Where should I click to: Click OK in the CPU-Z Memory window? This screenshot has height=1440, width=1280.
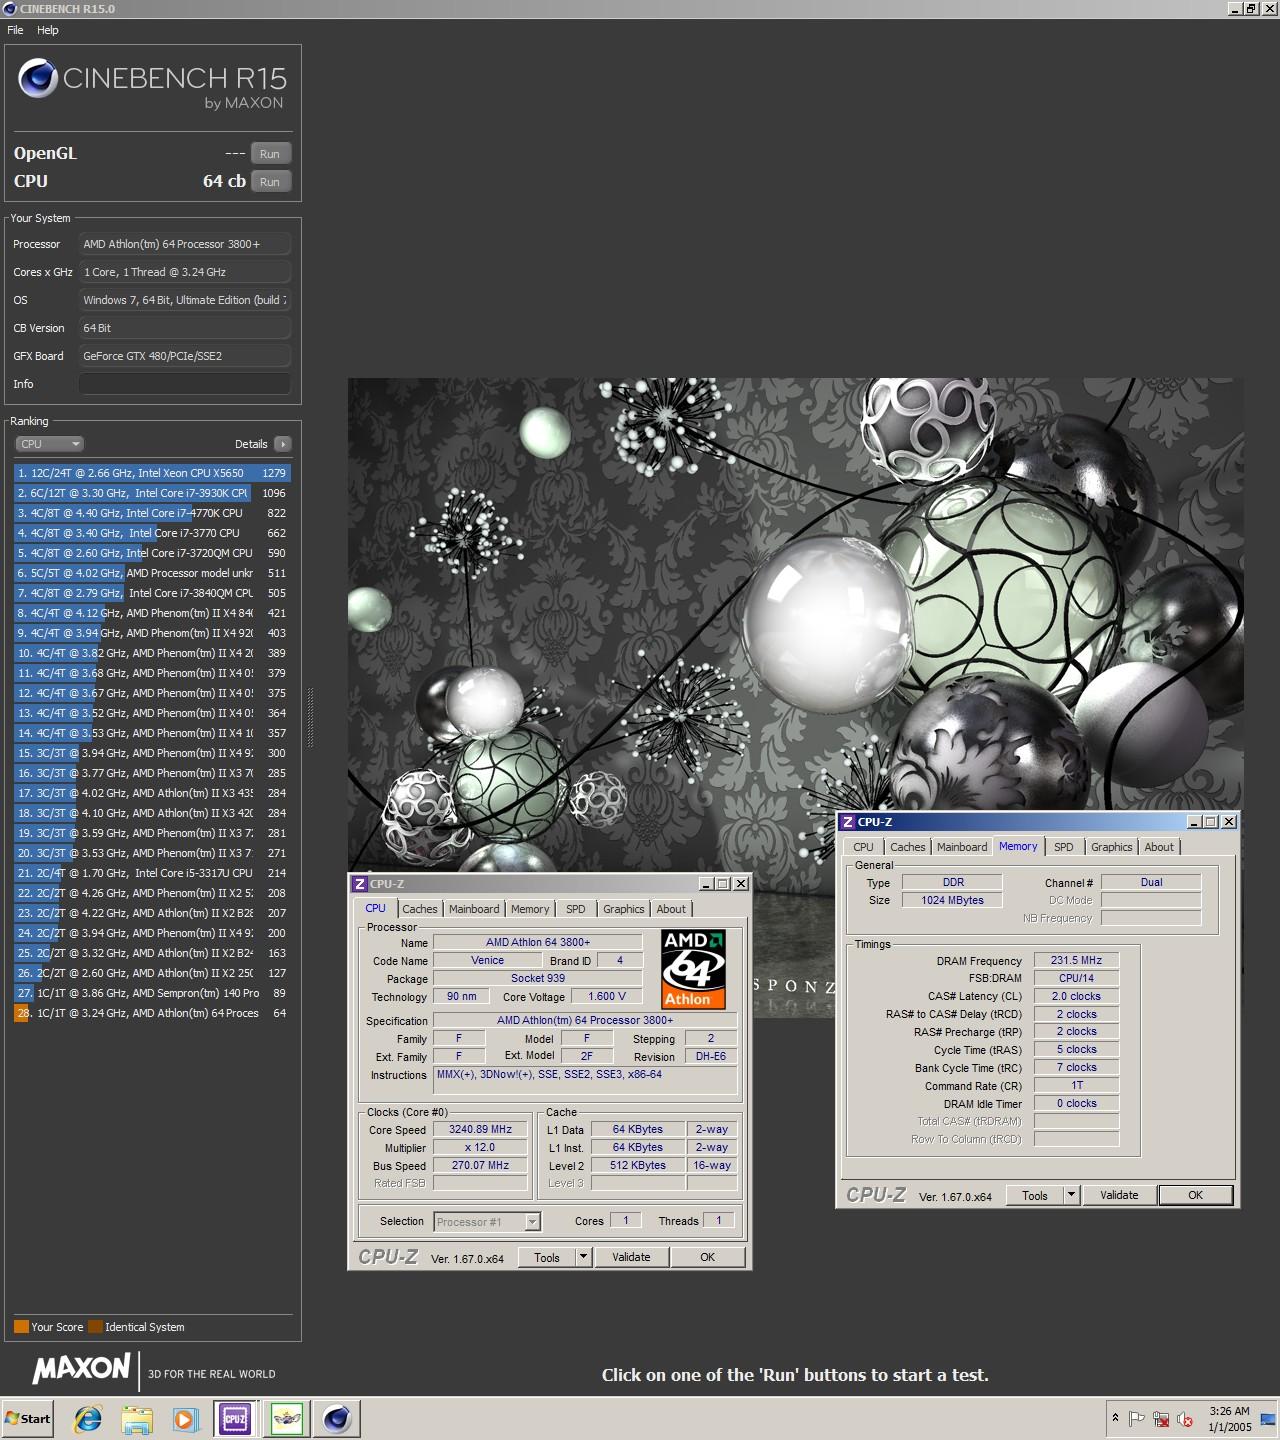point(1196,1196)
